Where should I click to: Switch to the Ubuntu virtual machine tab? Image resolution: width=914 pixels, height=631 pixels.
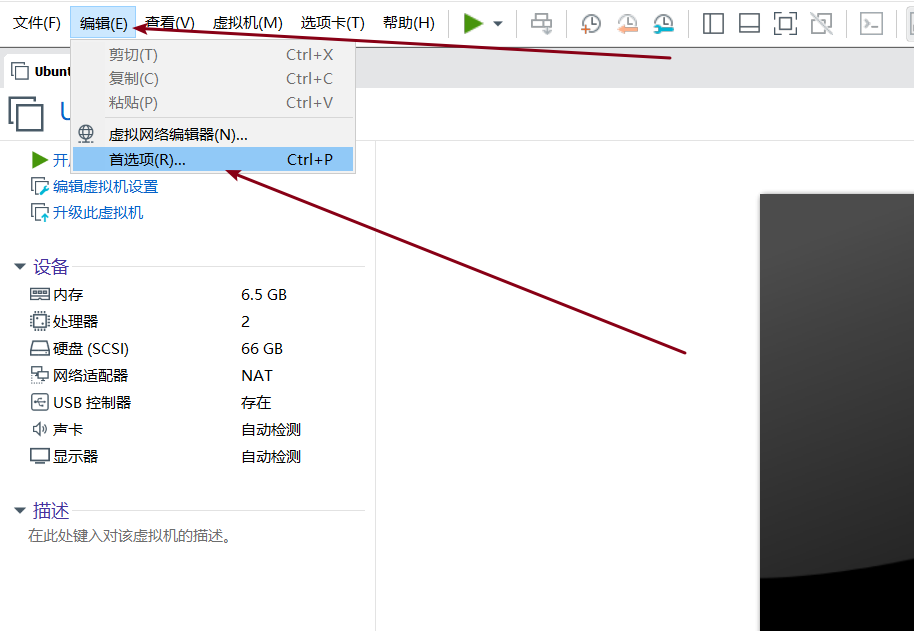(38, 71)
